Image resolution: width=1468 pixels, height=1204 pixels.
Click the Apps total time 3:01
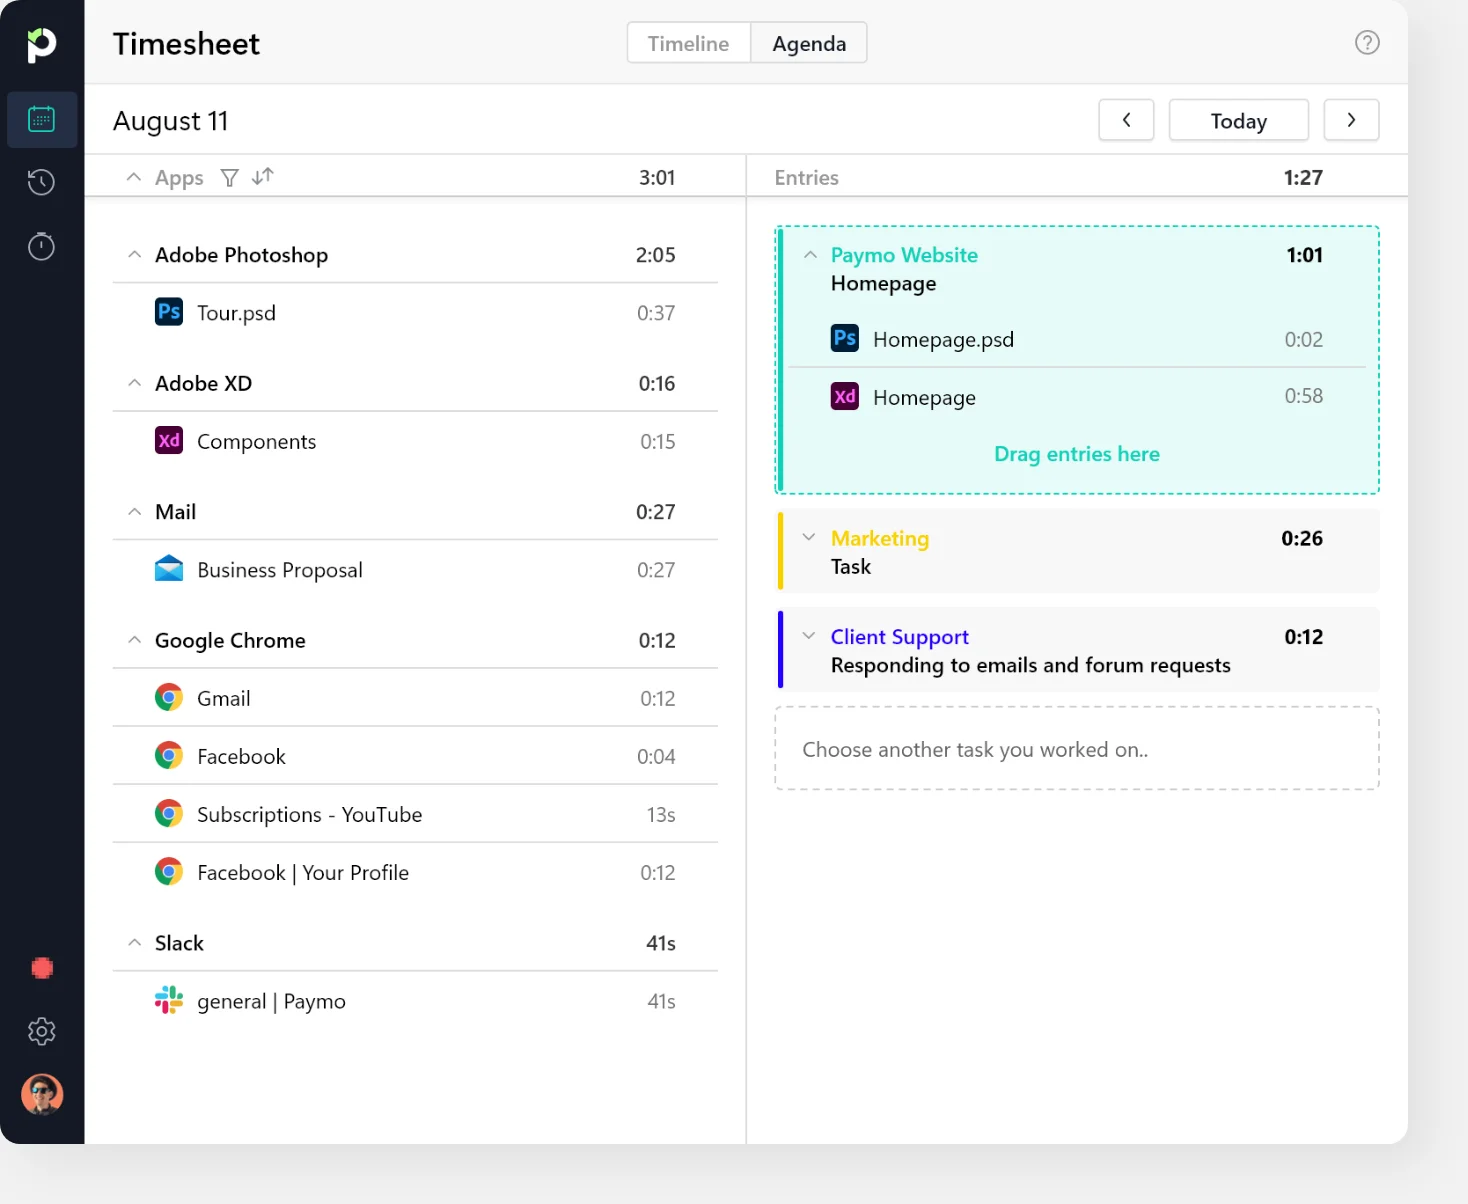[657, 177]
